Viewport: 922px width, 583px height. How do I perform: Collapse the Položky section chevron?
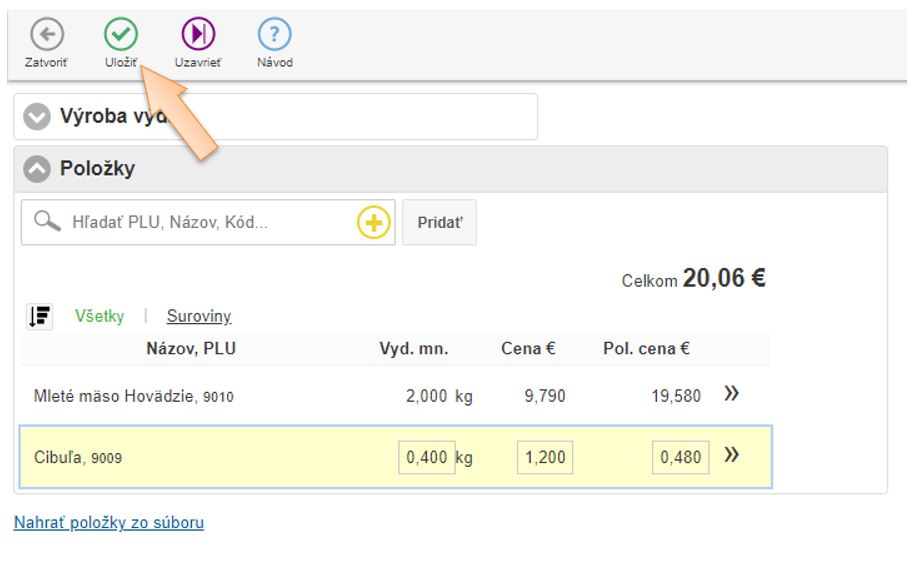(37, 169)
